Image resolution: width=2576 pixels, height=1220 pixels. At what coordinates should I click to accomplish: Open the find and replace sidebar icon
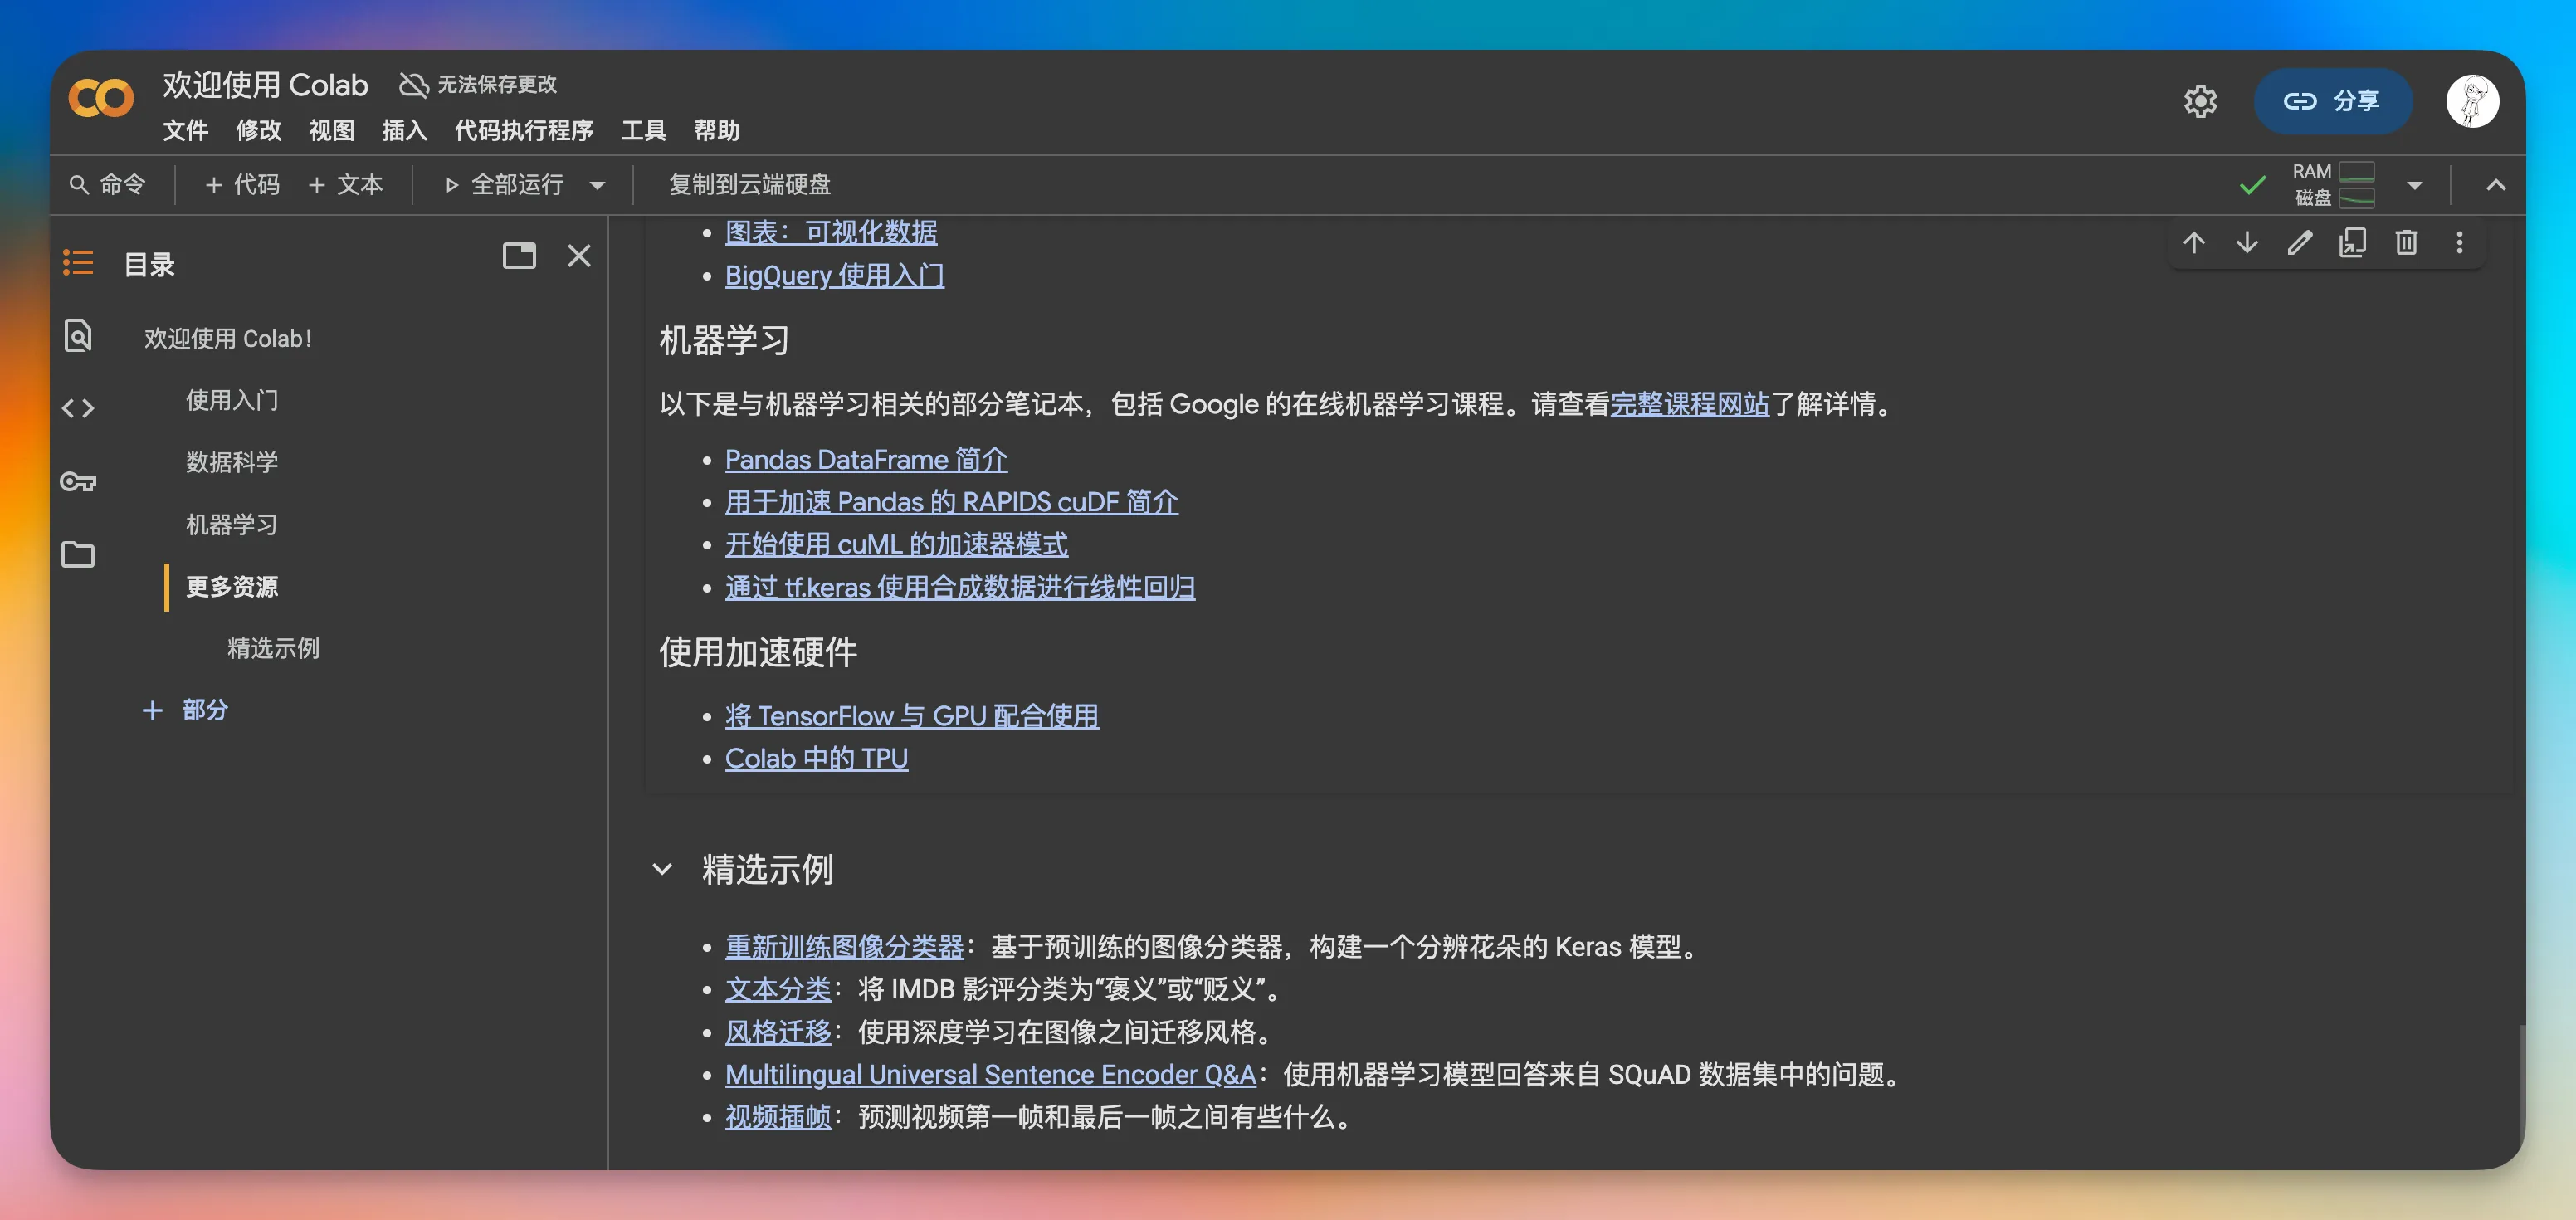(78, 335)
